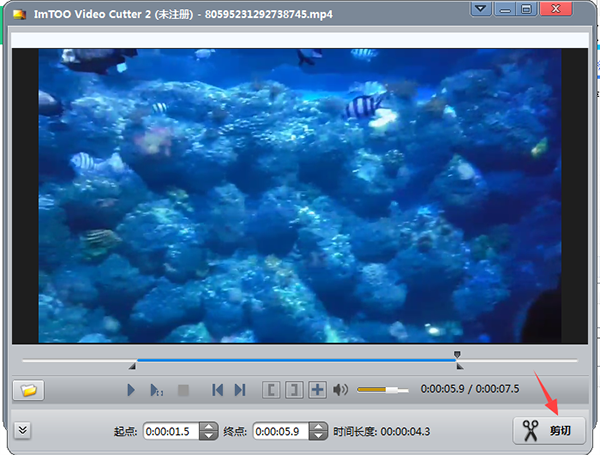Click the start point time field
This screenshot has width=600, height=455.
170,431
